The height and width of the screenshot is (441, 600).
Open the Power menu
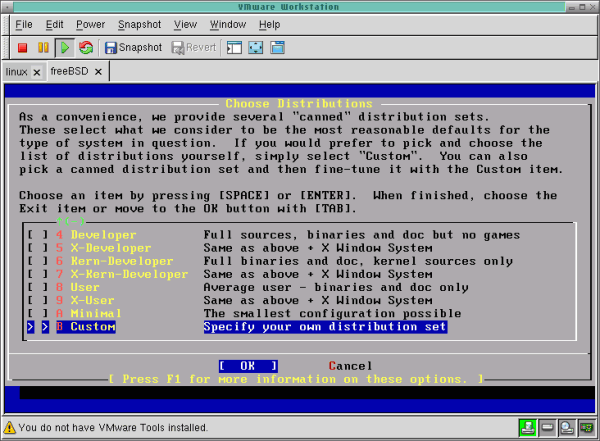[90, 24]
